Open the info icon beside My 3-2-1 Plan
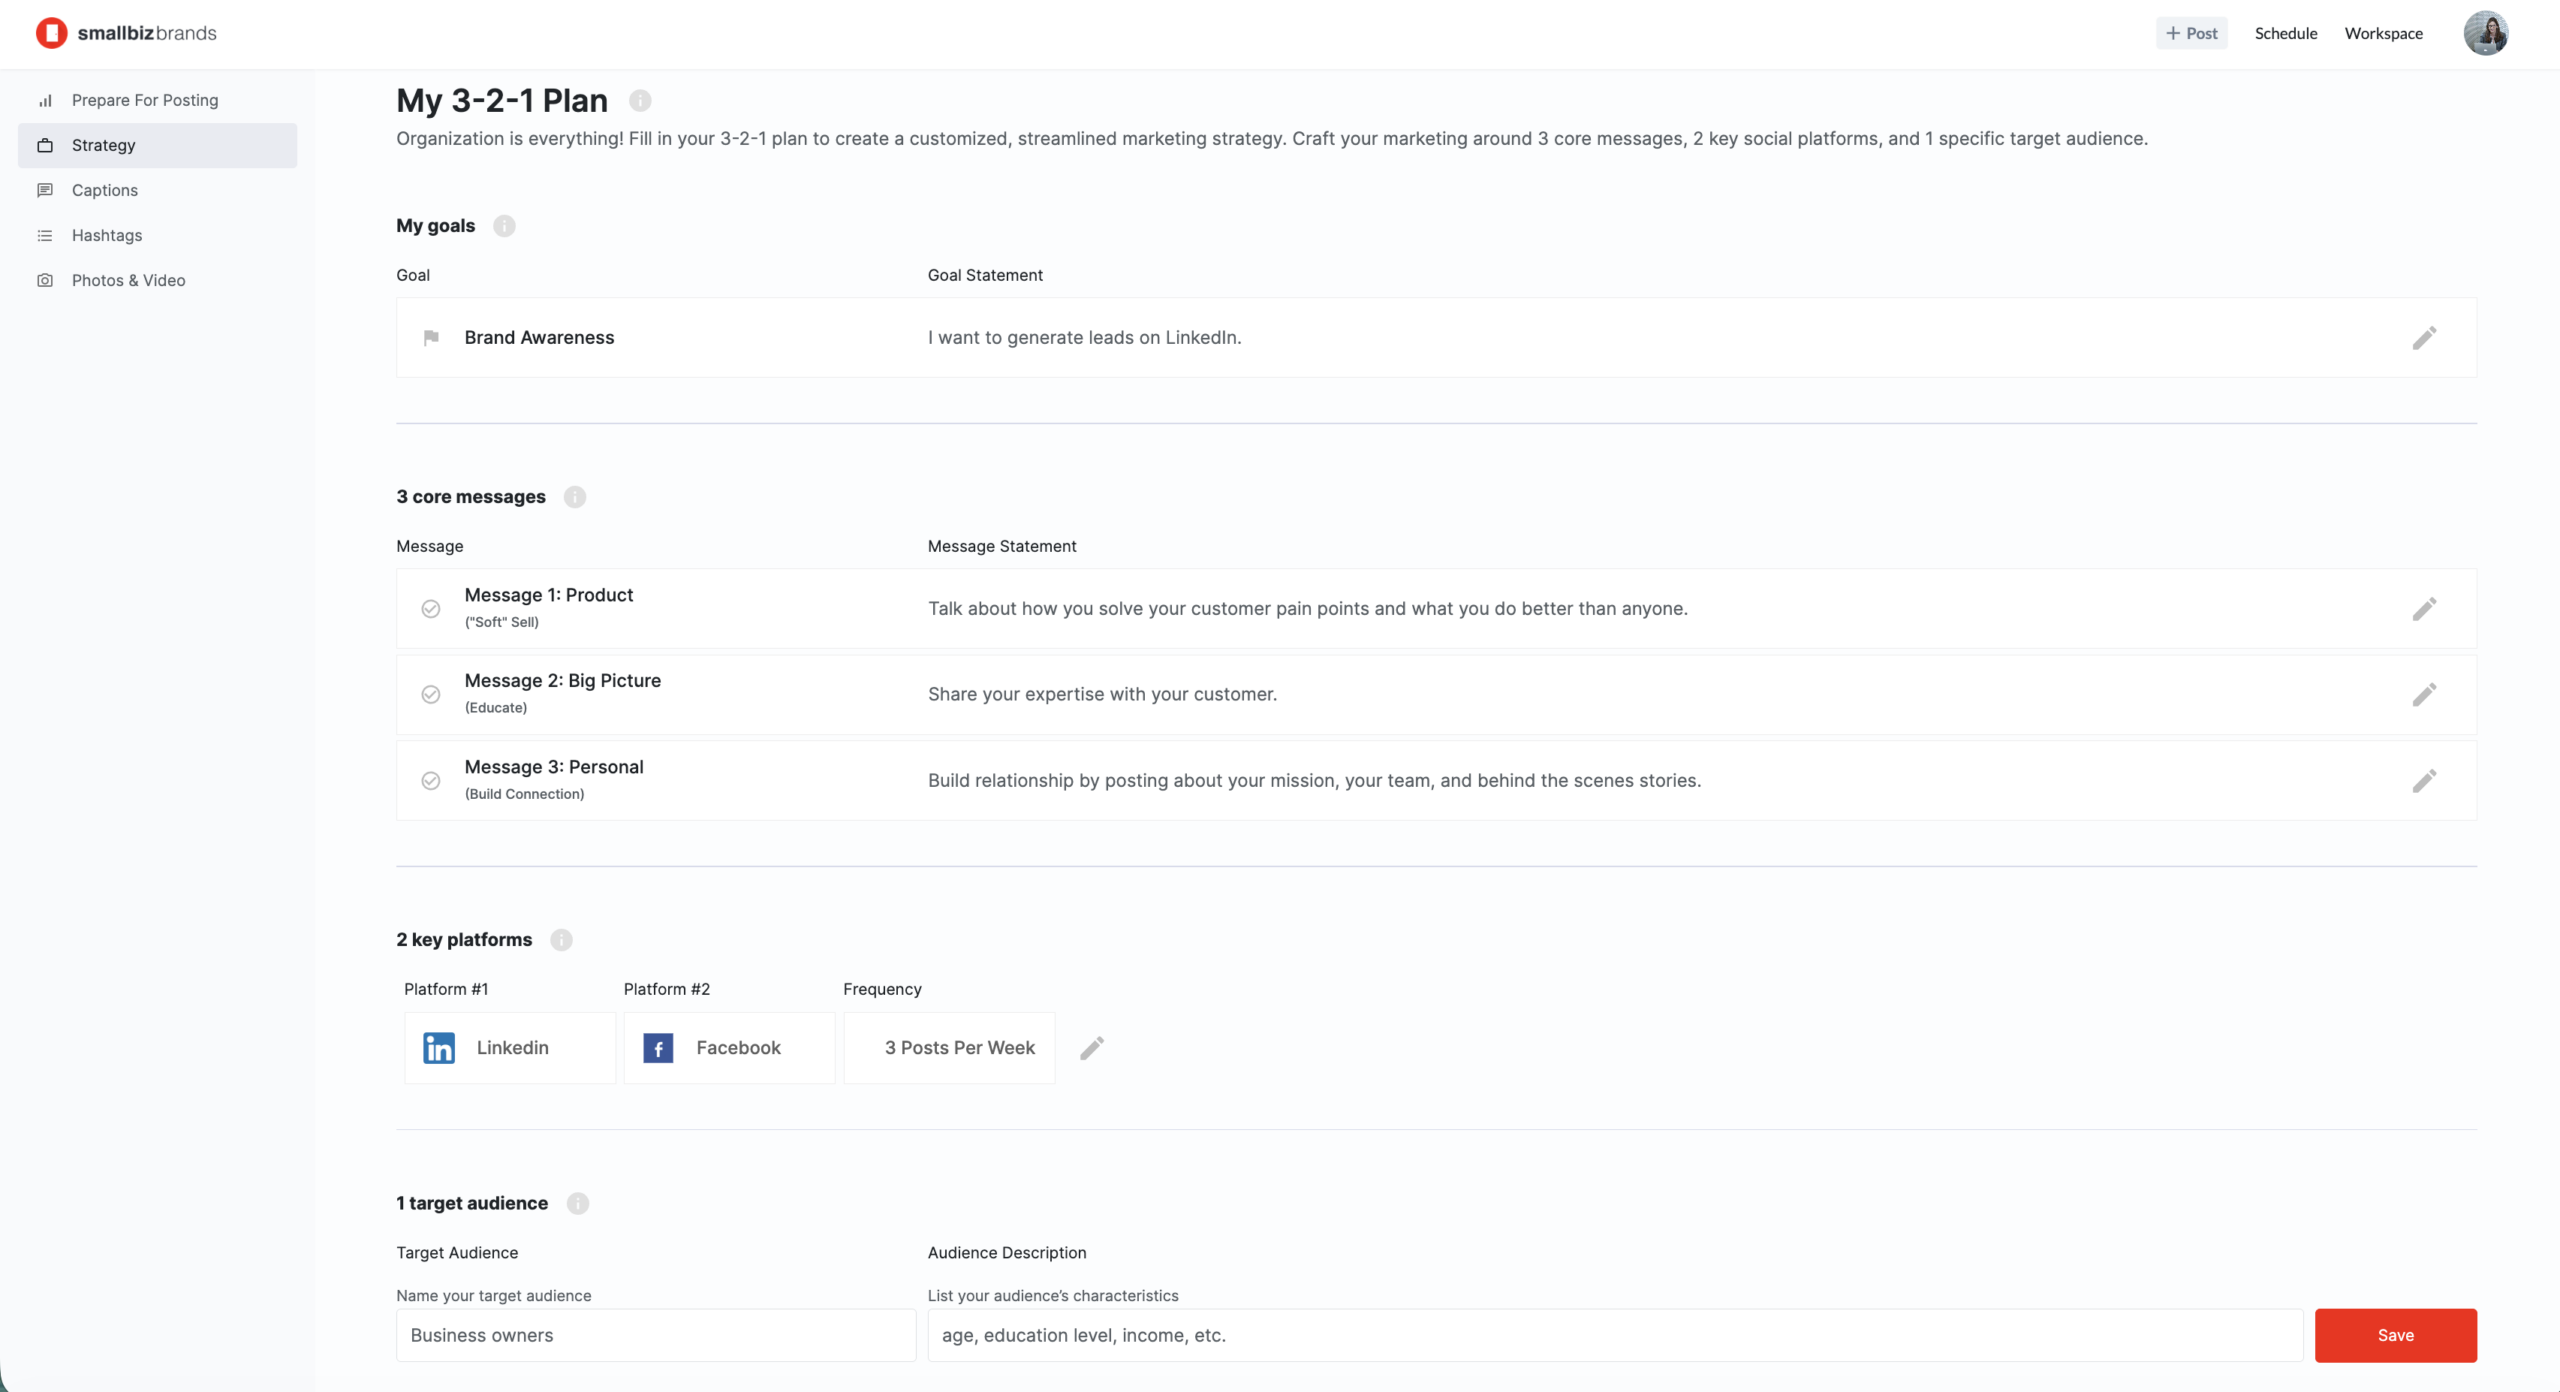The height and width of the screenshot is (1392, 2560). (x=640, y=100)
